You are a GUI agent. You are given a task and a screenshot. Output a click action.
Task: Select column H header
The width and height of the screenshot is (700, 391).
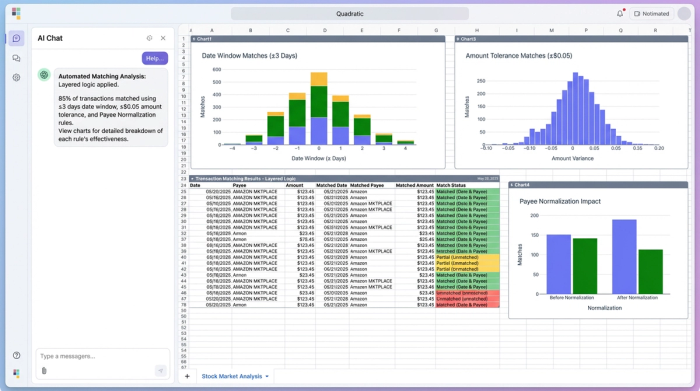tap(477, 30)
